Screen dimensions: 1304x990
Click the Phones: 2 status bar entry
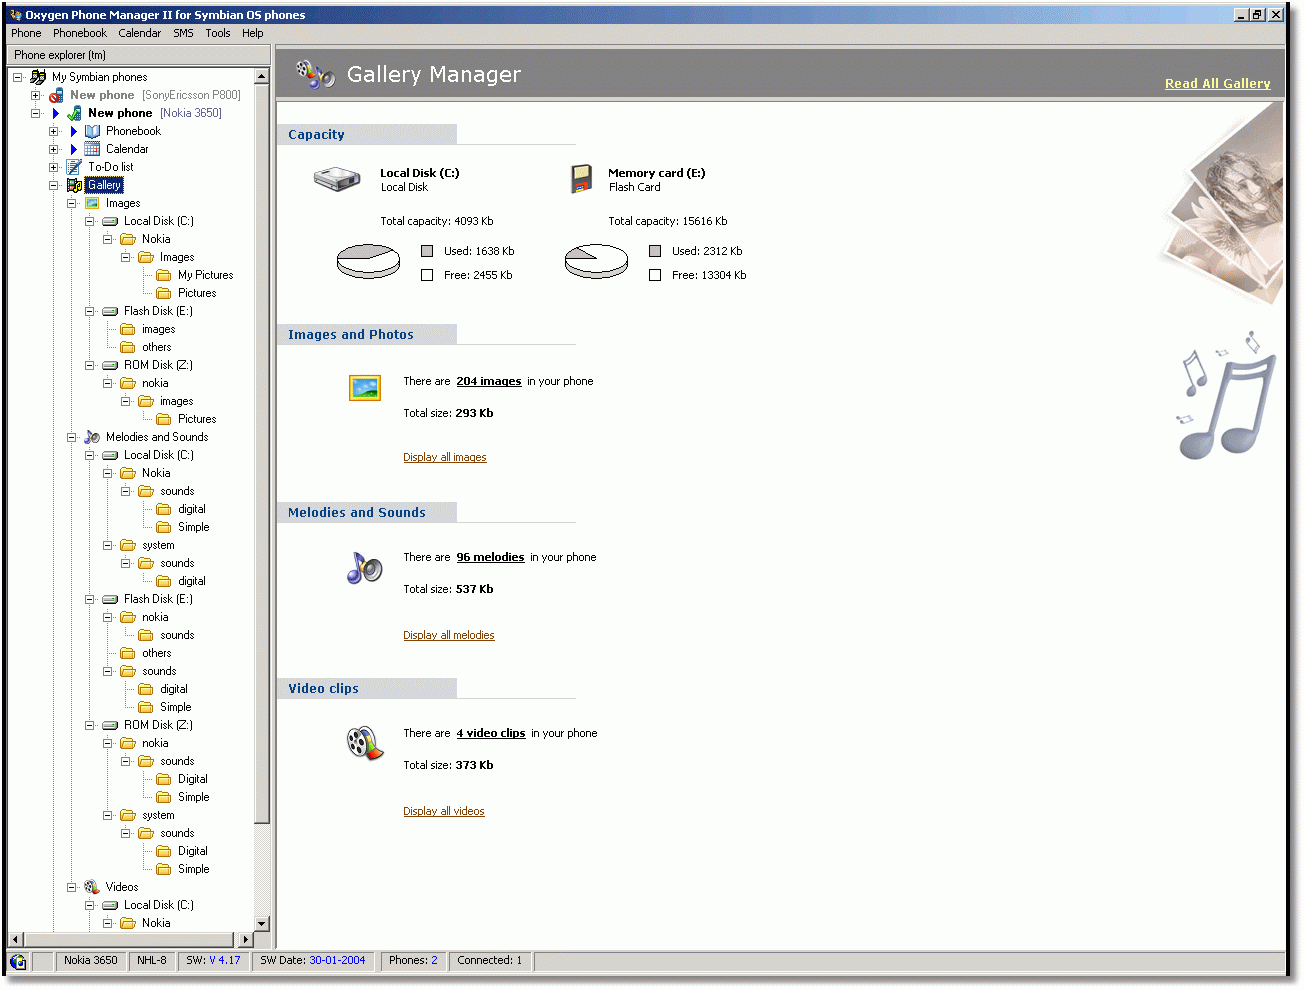pyautogui.click(x=413, y=961)
